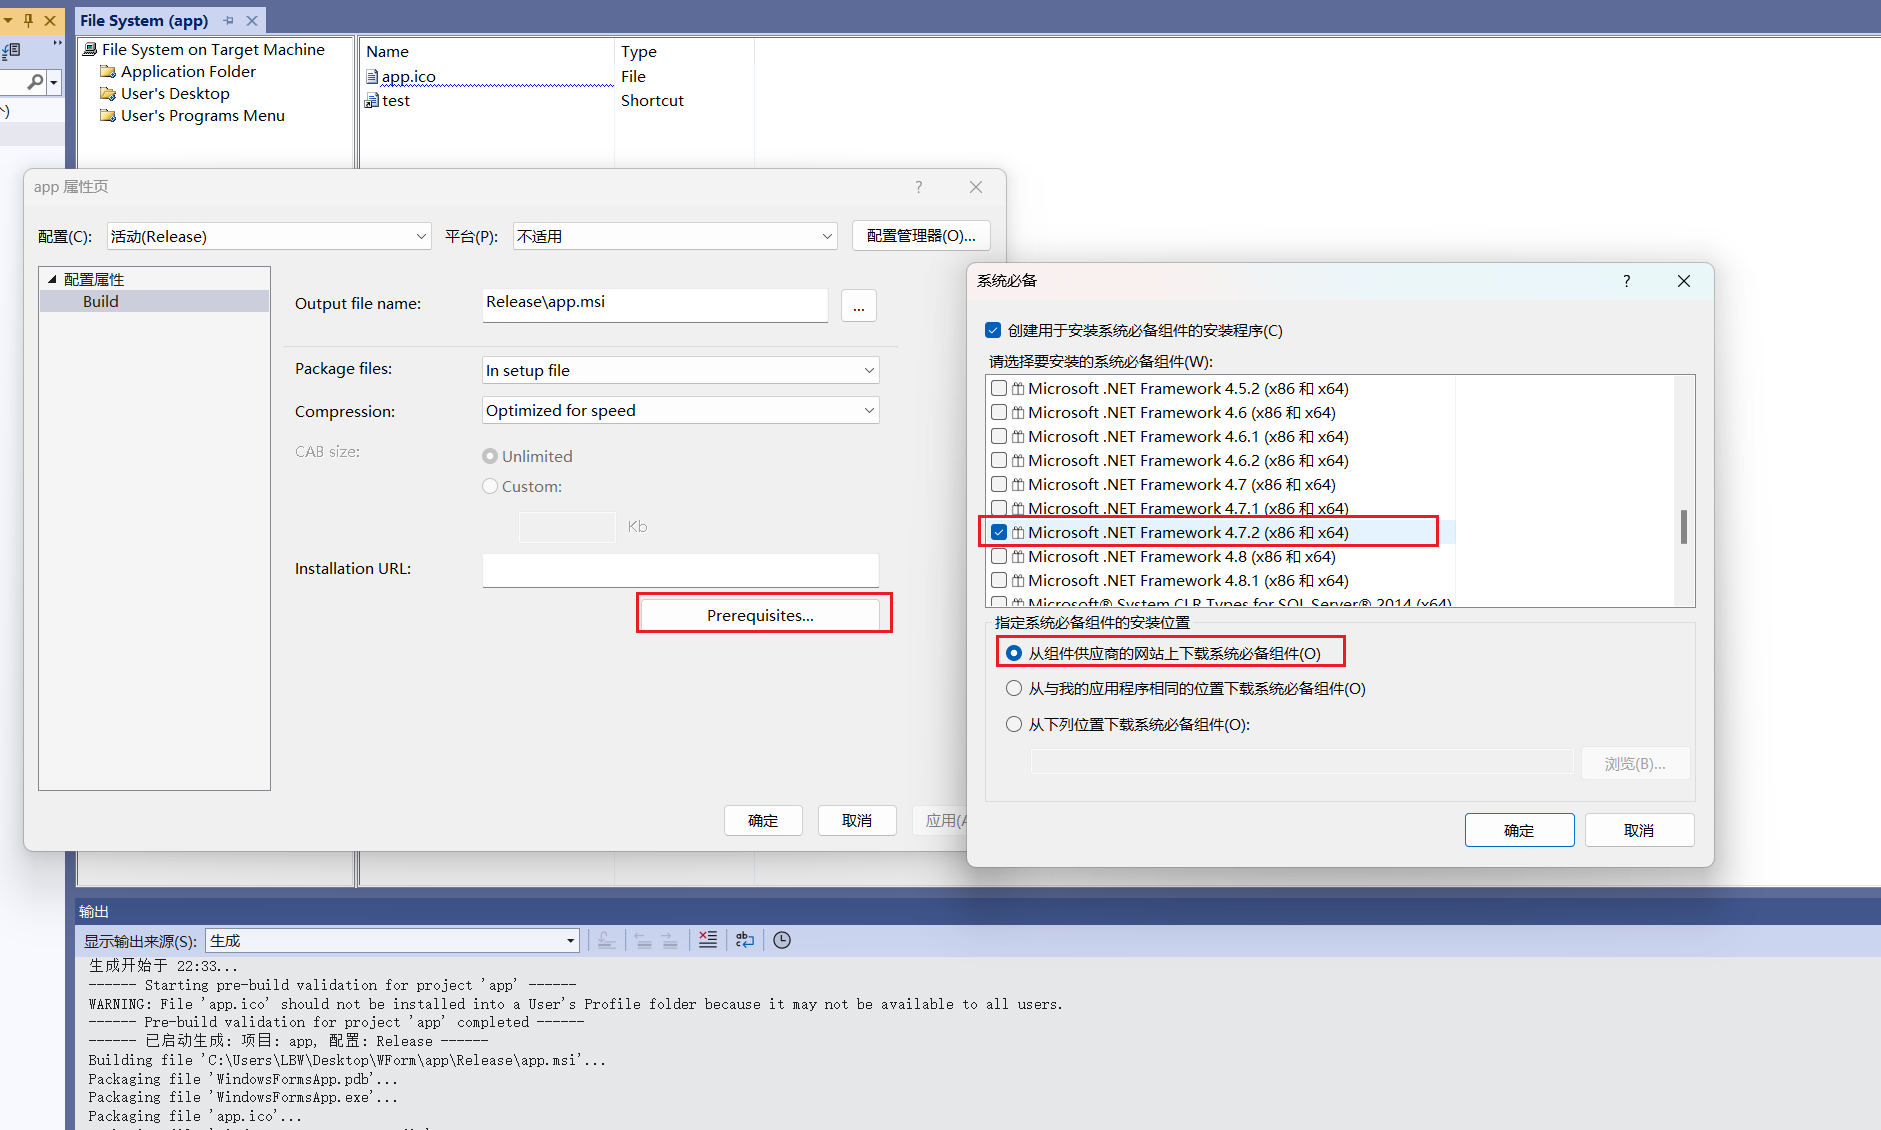Select the Custom CAB size radio button
The width and height of the screenshot is (1881, 1130).
[x=490, y=486]
